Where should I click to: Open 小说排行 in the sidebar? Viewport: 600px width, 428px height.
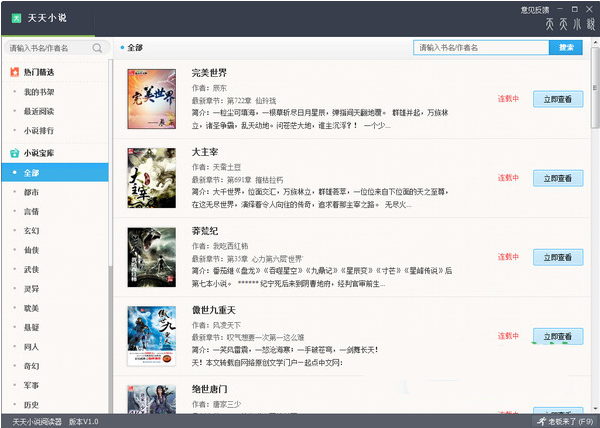(39, 130)
